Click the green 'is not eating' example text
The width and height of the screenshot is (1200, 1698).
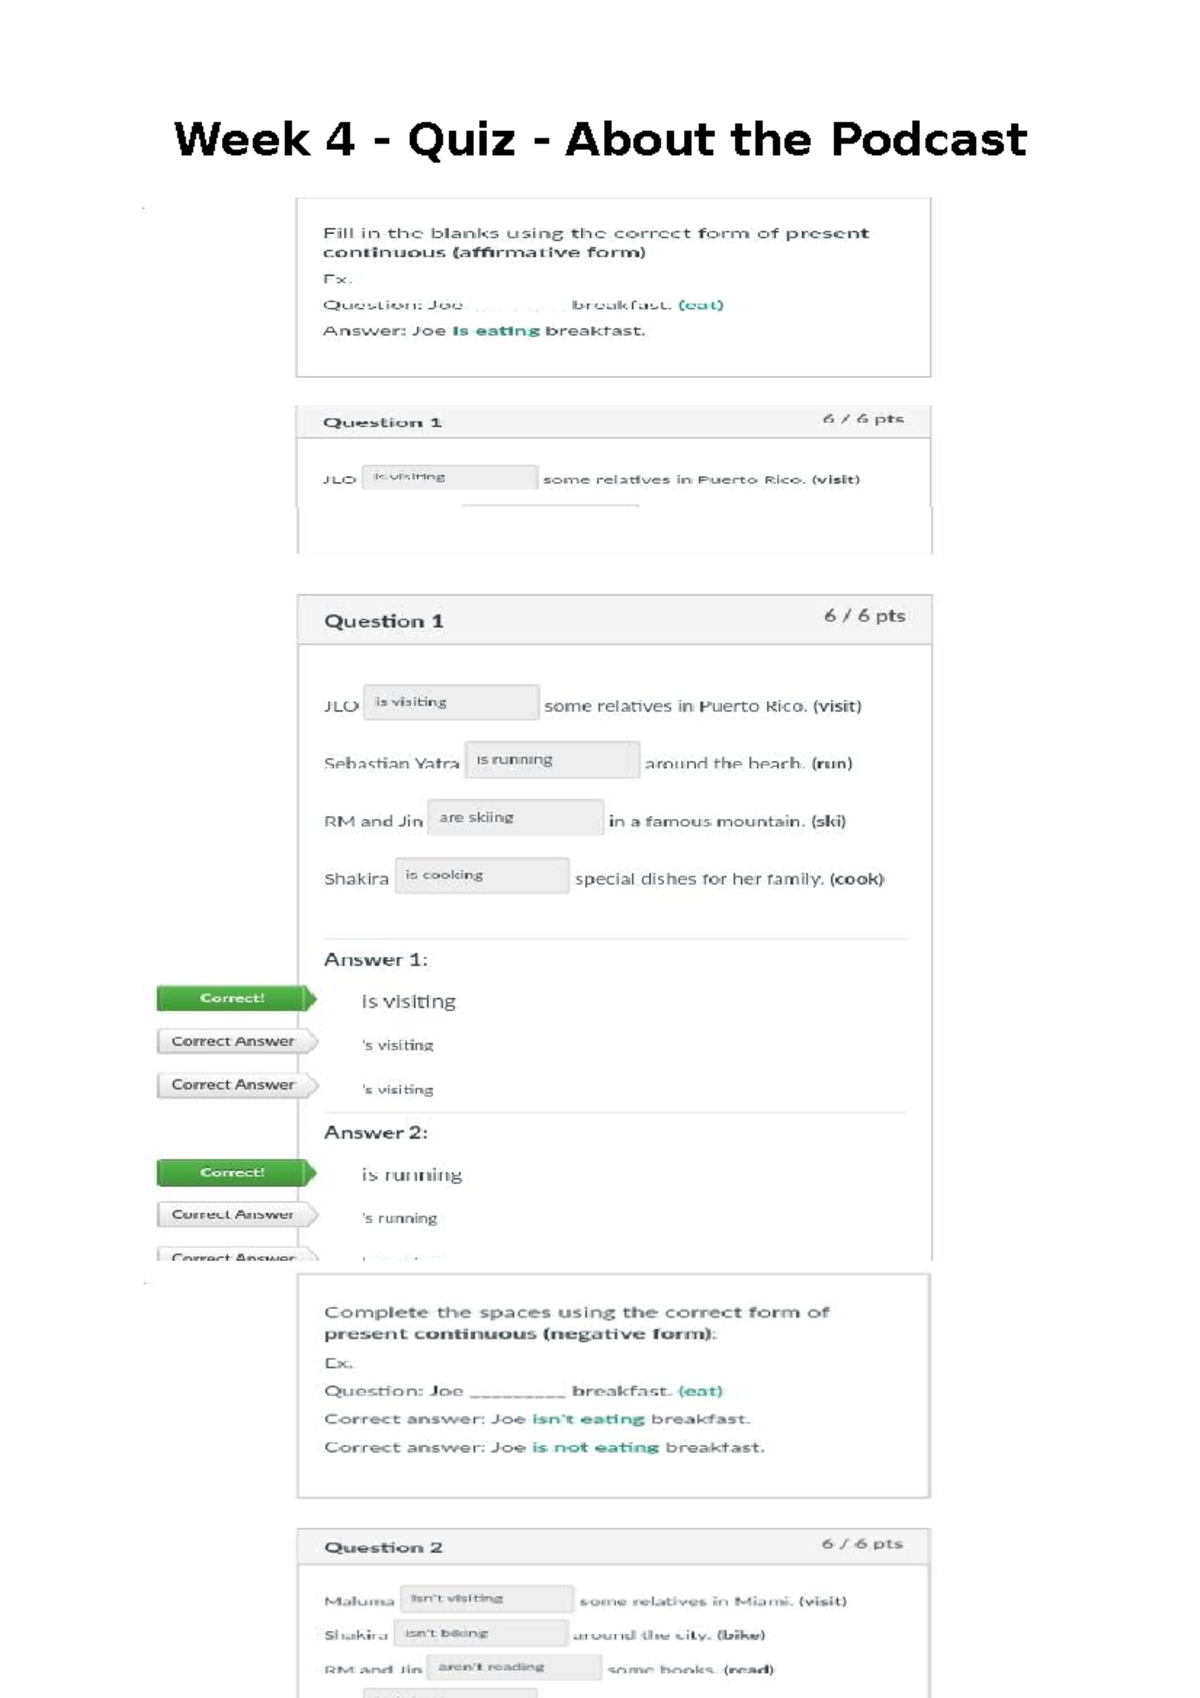(595, 1447)
